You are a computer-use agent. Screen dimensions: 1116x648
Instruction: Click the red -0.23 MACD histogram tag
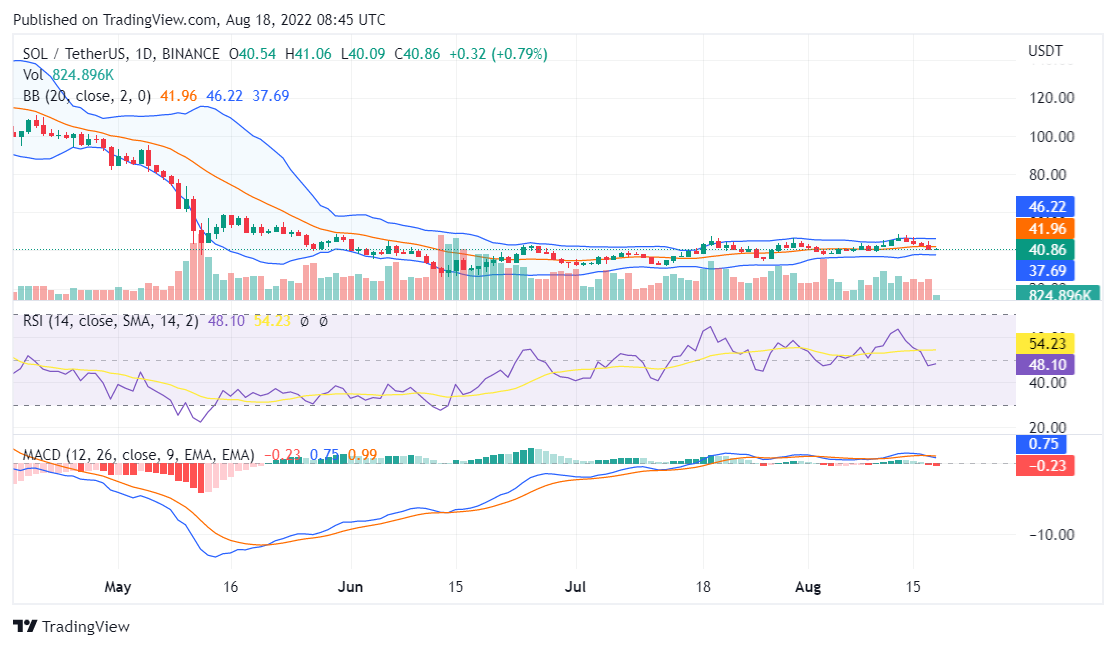(1045, 465)
